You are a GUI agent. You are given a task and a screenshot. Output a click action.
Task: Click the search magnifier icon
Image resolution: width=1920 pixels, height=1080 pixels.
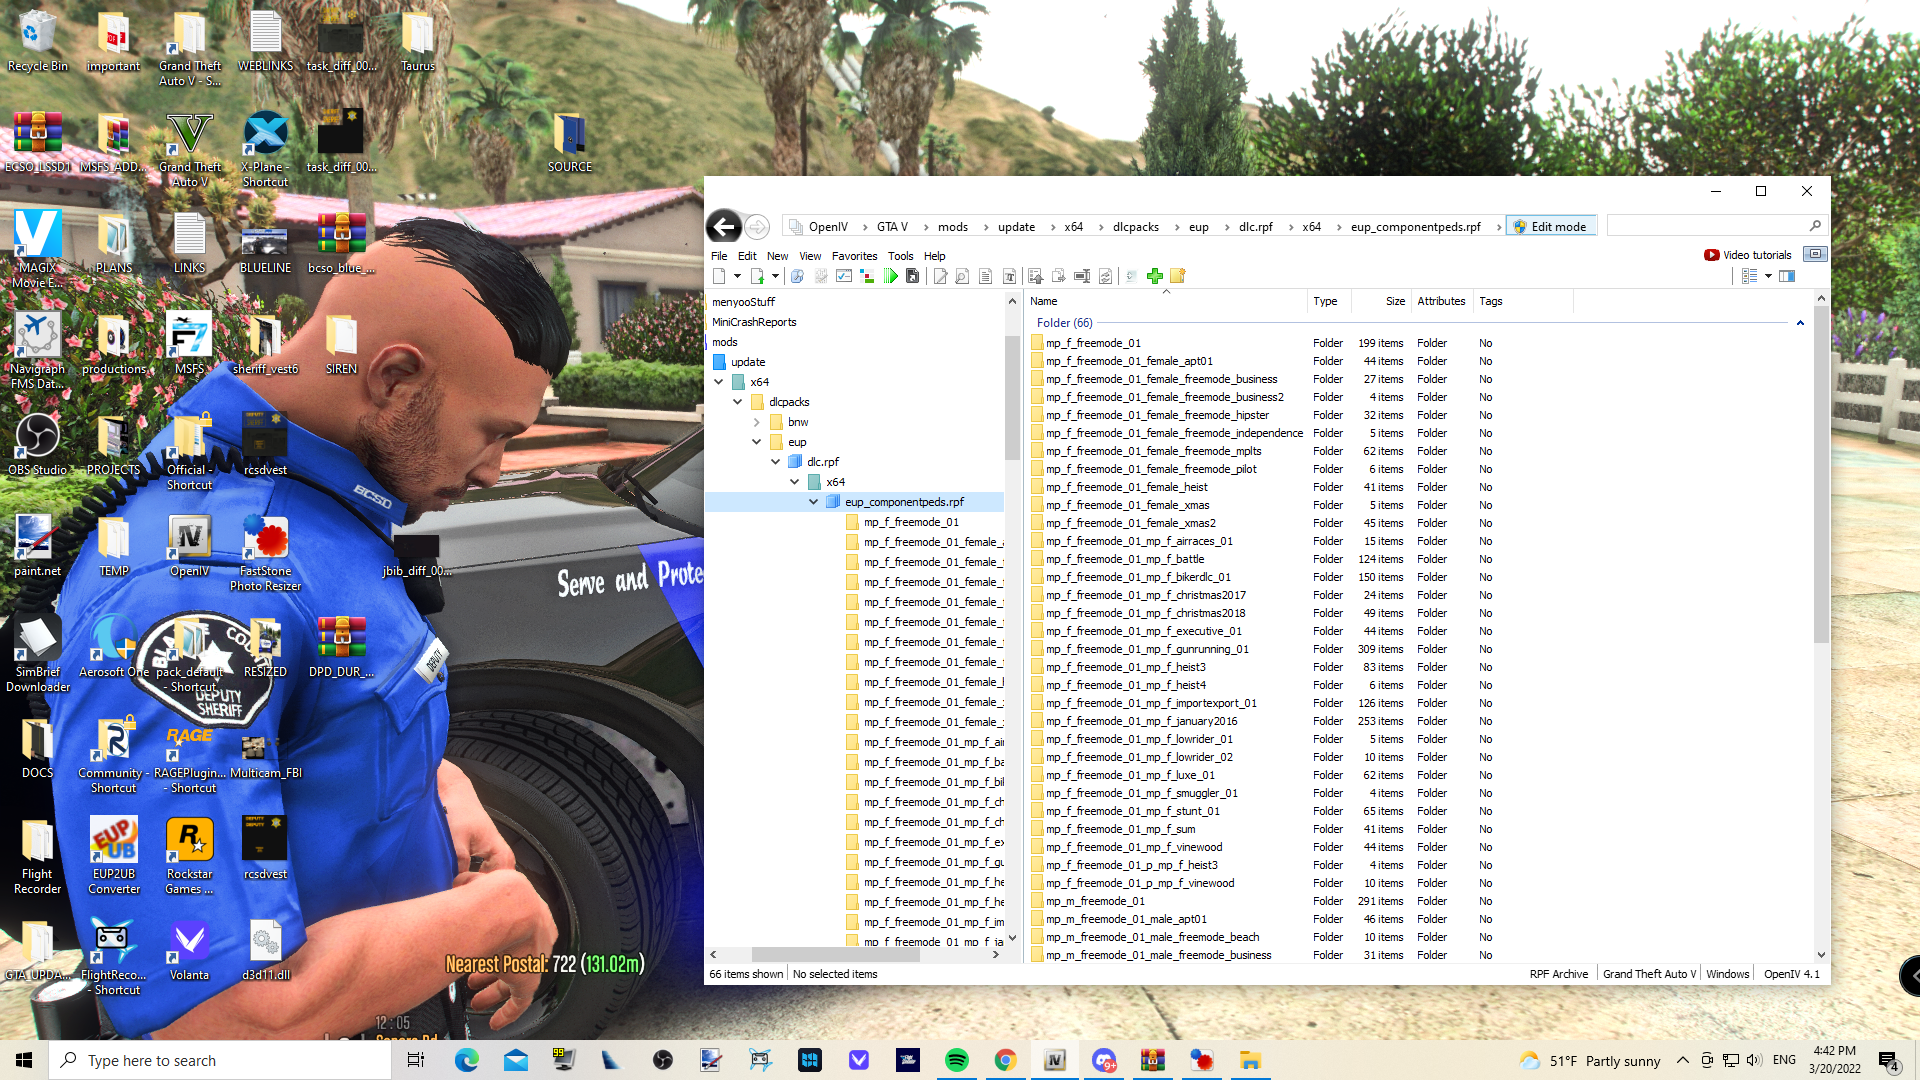(x=1815, y=226)
